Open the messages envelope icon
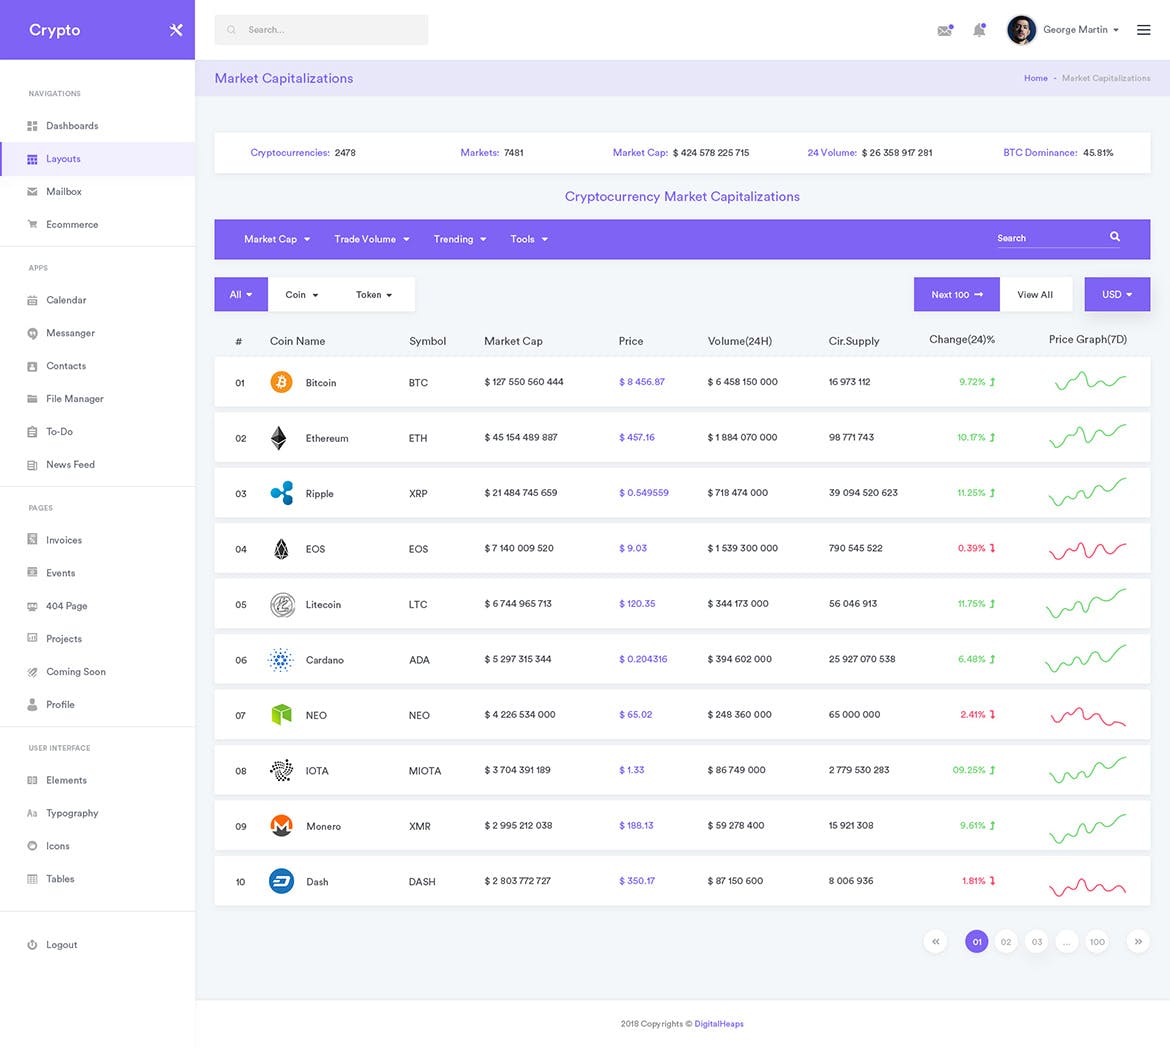This screenshot has width=1170, height=1048. 944,29
